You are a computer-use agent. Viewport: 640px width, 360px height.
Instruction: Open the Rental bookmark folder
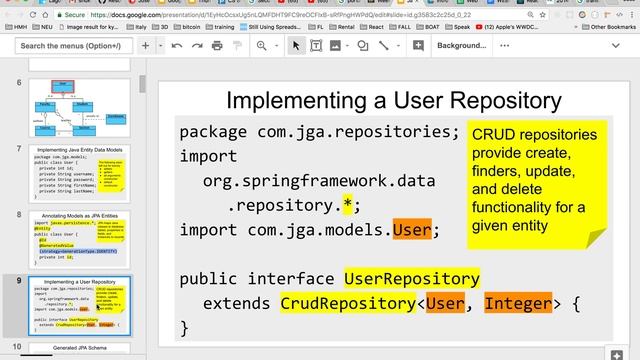[342, 27]
